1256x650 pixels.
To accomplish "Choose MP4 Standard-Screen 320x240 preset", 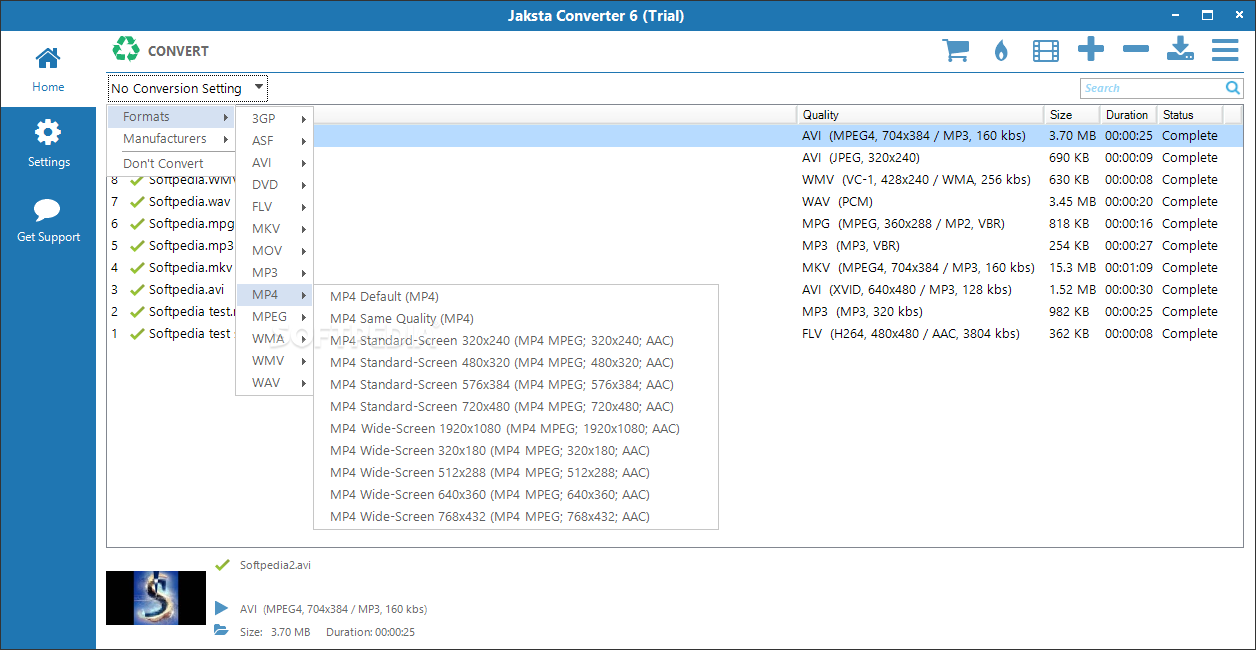I will 516,341.
